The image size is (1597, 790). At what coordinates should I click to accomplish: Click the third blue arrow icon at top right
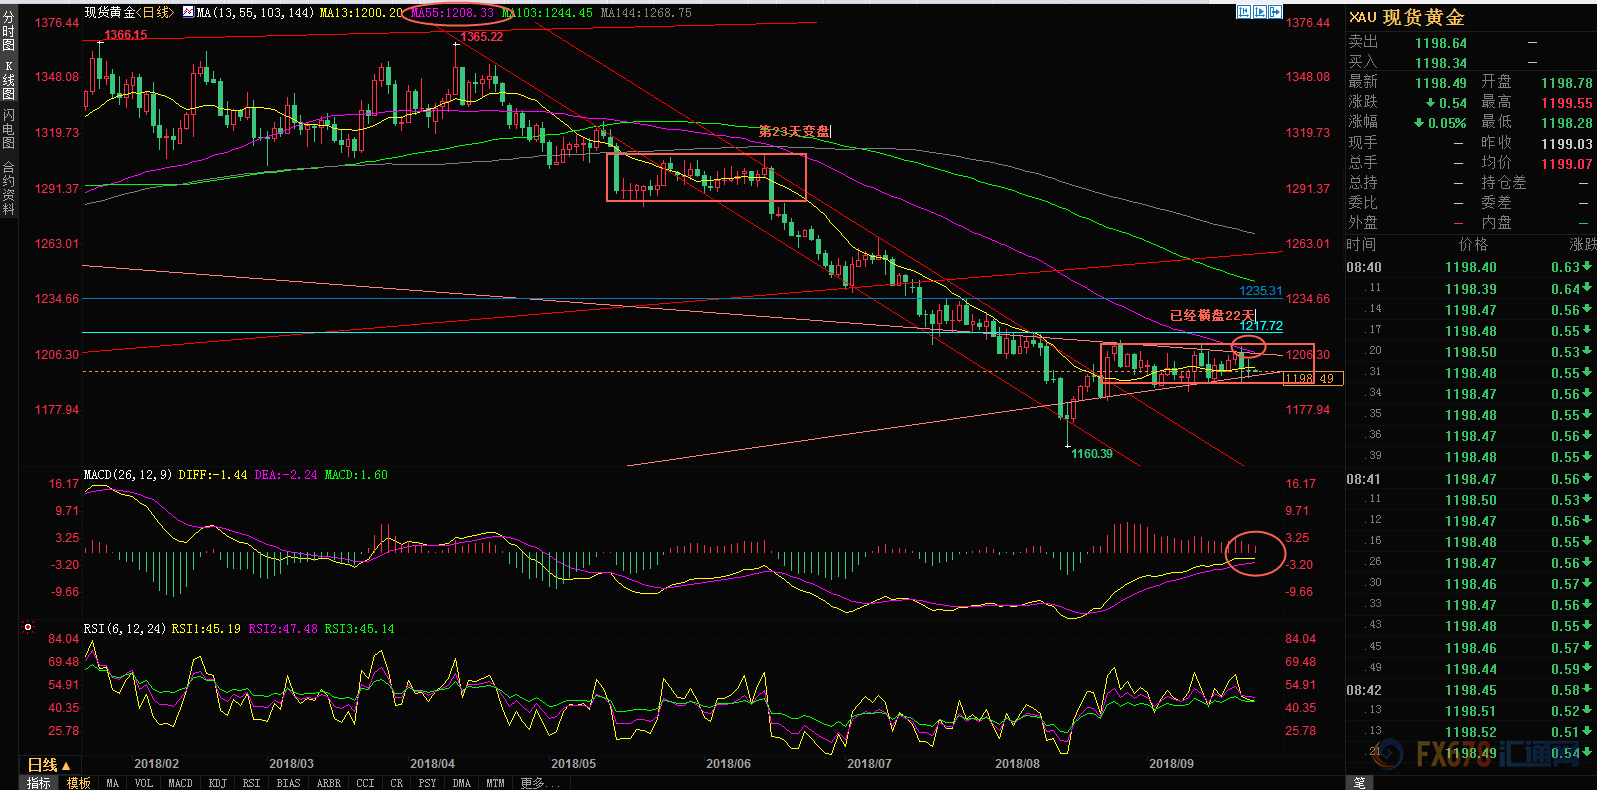tap(1276, 12)
